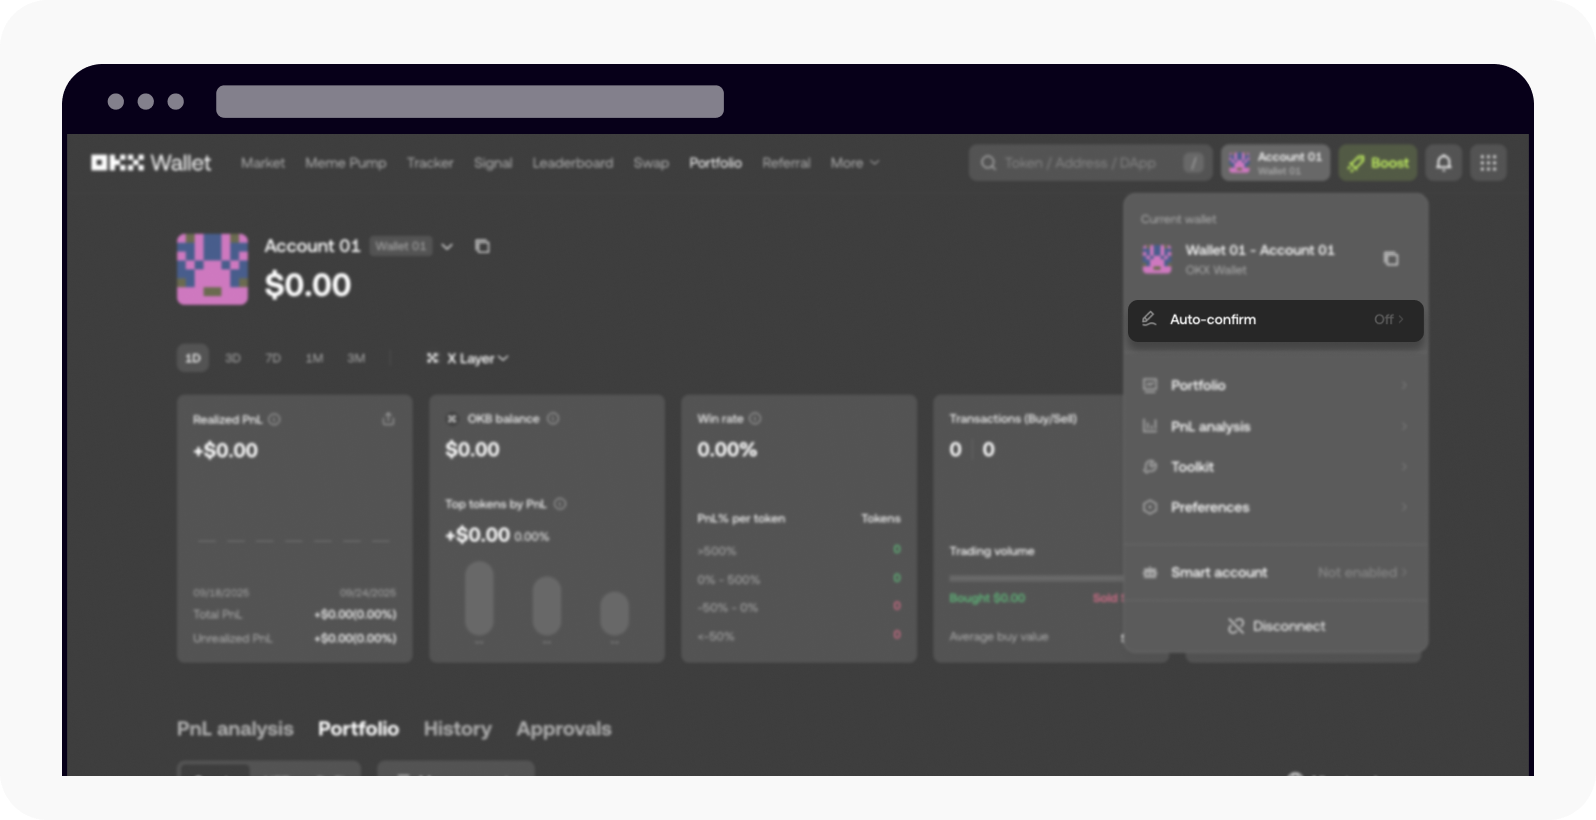Screen dimensions: 1596x820
Task: Open the apps grid menu
Action: pyautogui.click(x=1488, y=163)
